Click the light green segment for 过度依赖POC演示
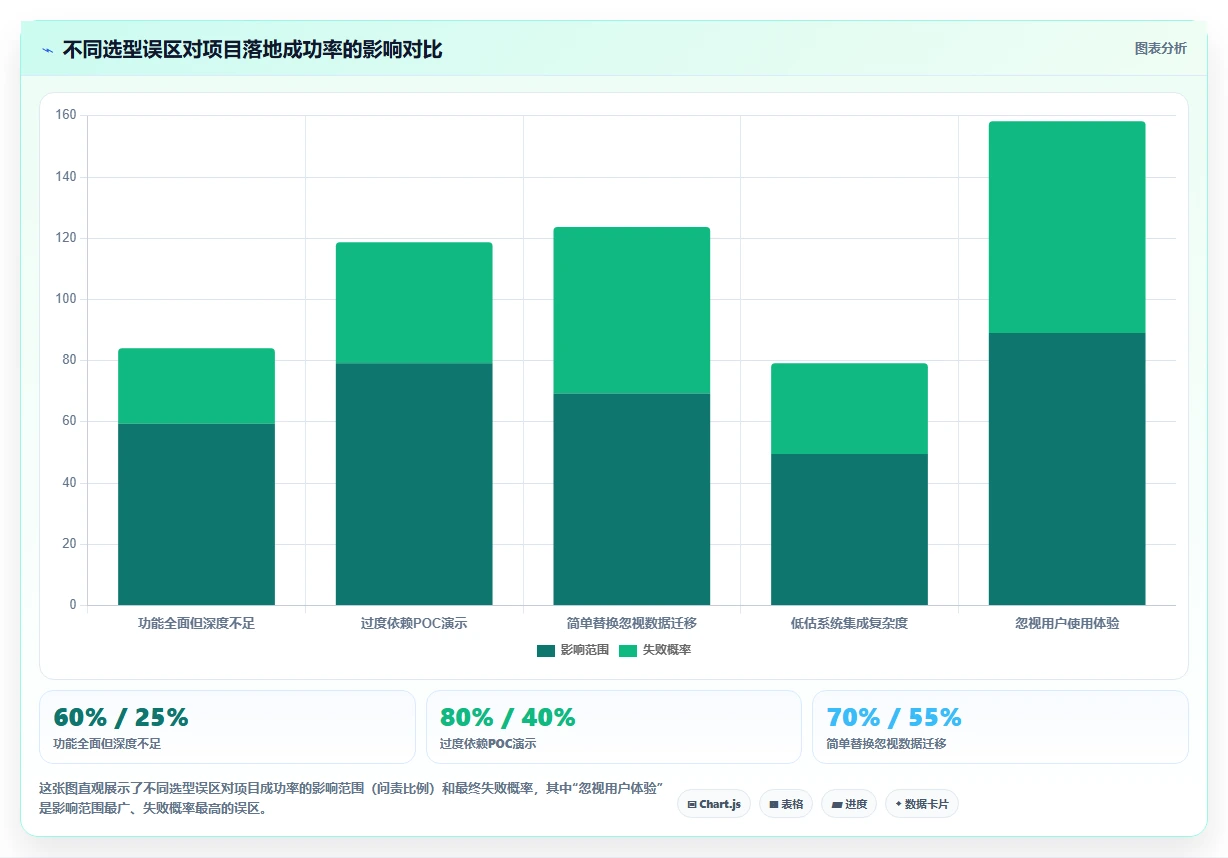This screenshot has width=1228, height=858. [x=414, y=302]
